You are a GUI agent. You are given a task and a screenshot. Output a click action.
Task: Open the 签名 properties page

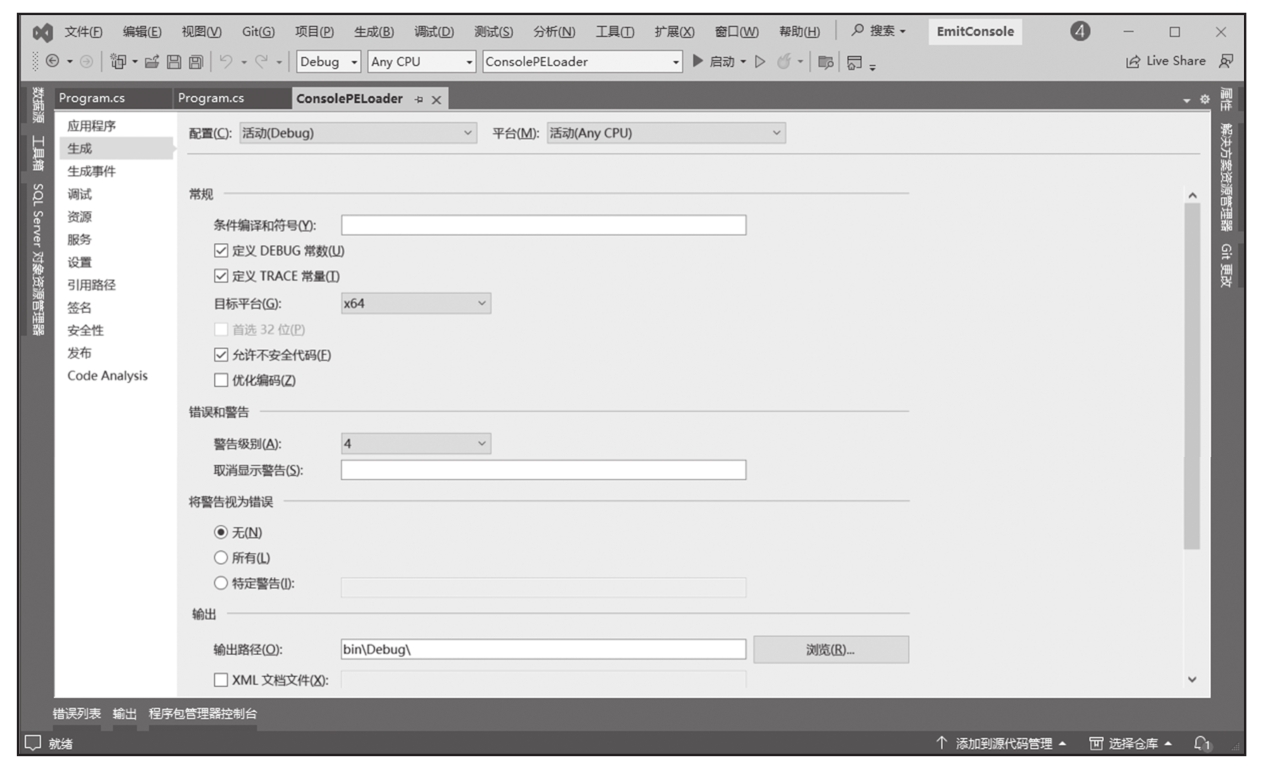79,308
